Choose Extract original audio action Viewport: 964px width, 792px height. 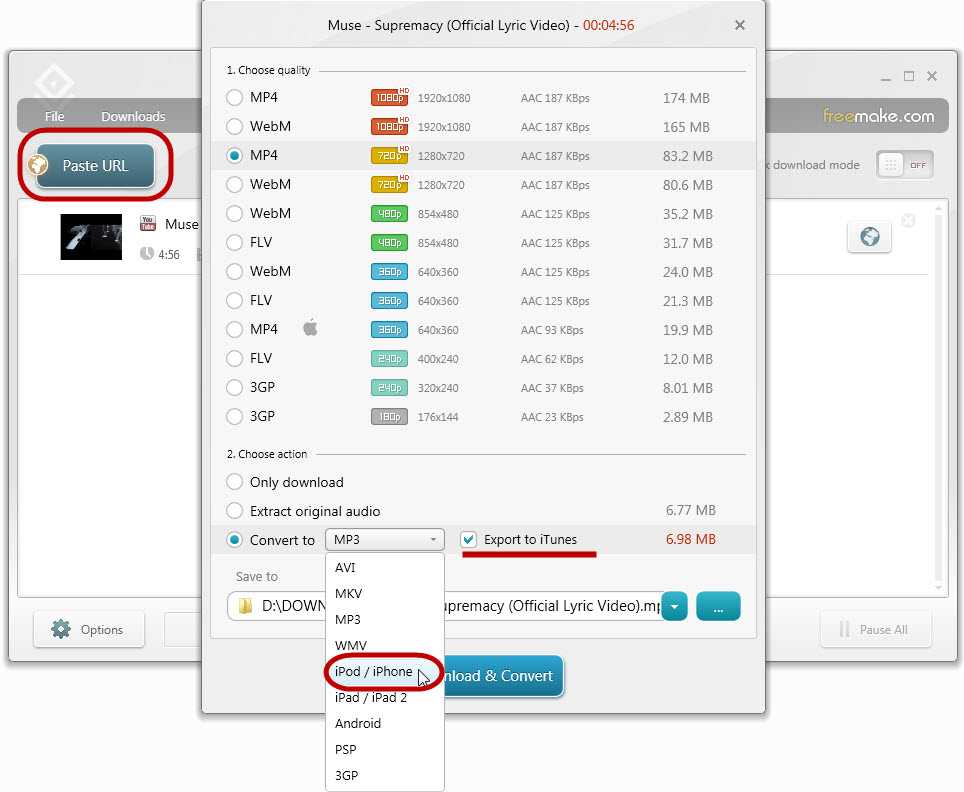(235, 511)
